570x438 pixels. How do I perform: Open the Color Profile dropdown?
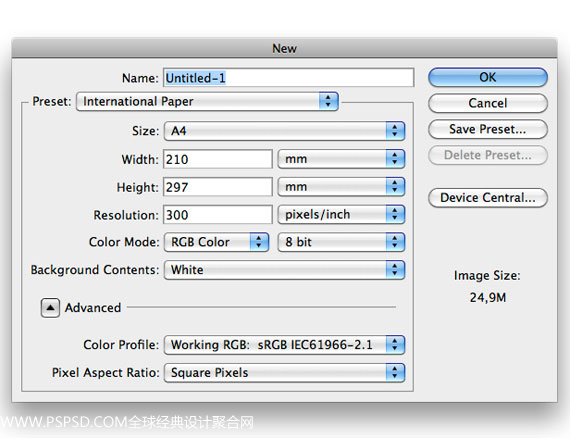click(284, 345)
